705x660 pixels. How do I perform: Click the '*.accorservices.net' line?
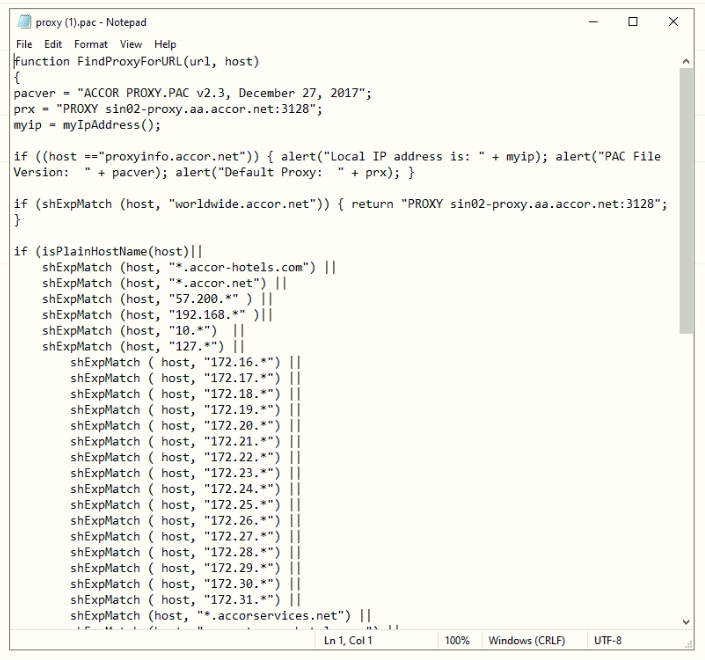[220, 615]
